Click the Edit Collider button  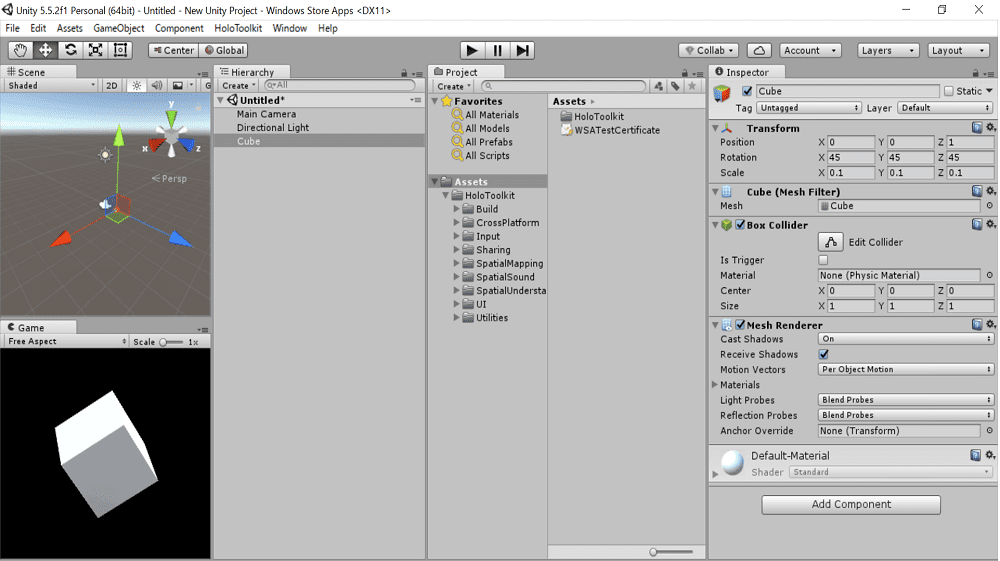[x=830, y=242]
